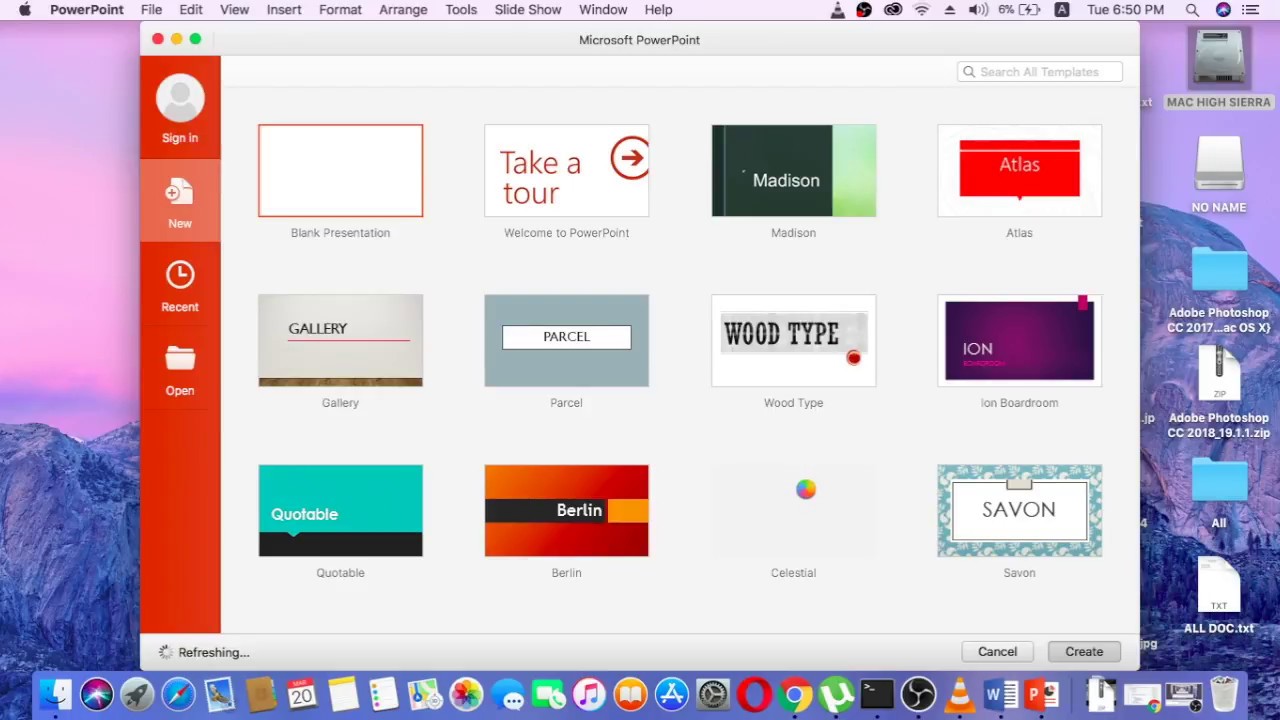
Task: Click the Create button
Action: click(1084, 652)
